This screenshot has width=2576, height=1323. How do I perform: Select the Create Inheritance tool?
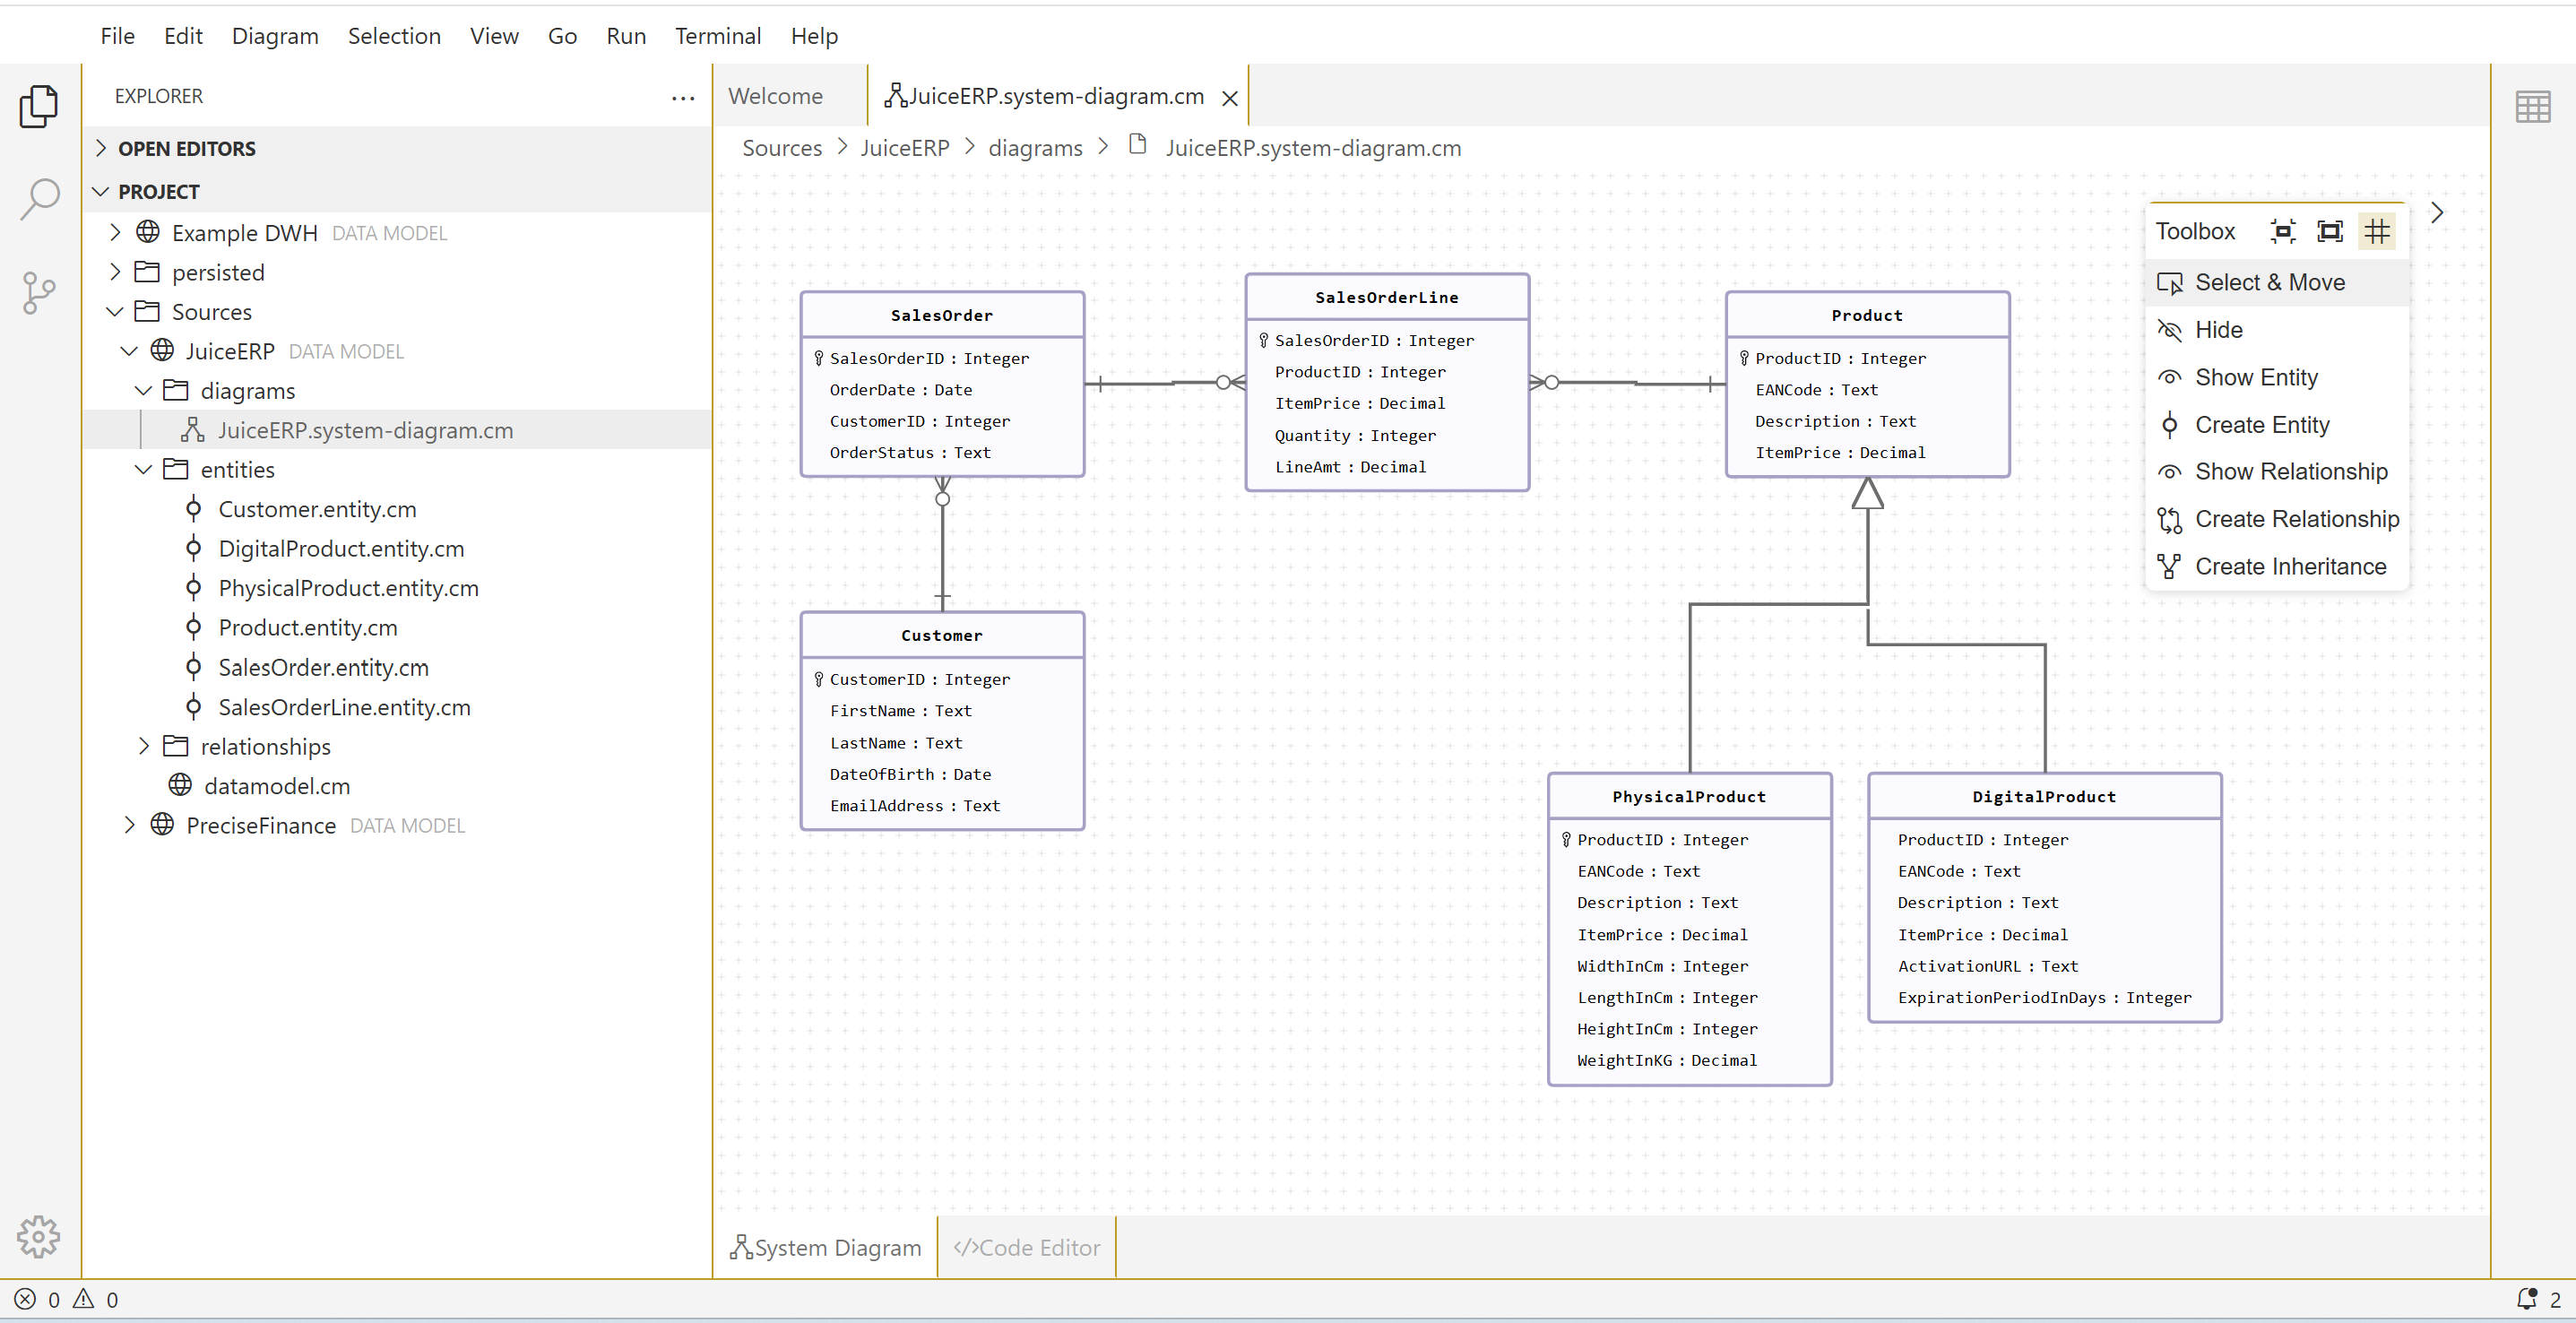click(x=2289, y=566)
